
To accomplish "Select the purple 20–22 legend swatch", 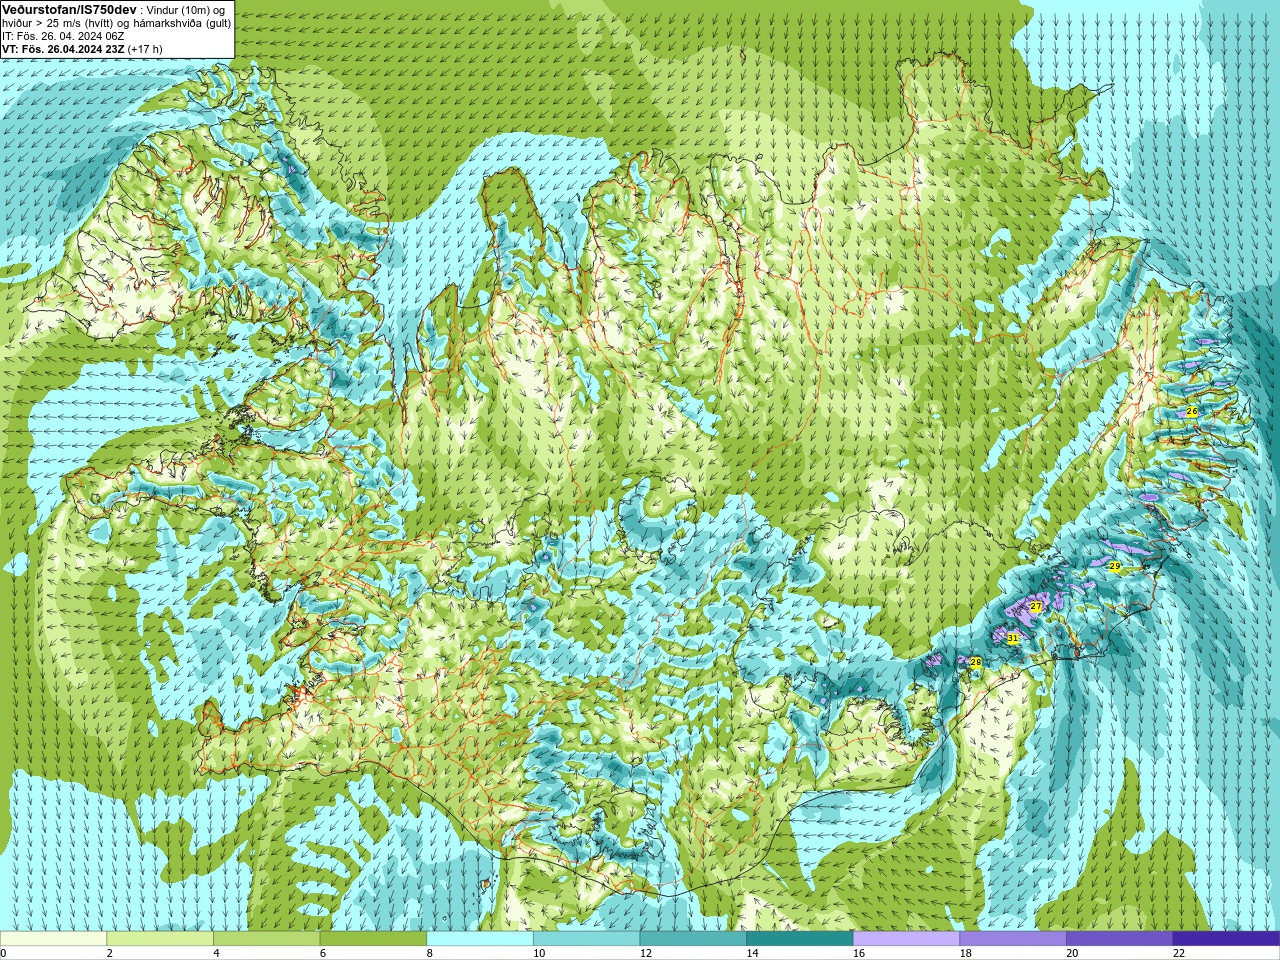I will (x=1120, y=939).
